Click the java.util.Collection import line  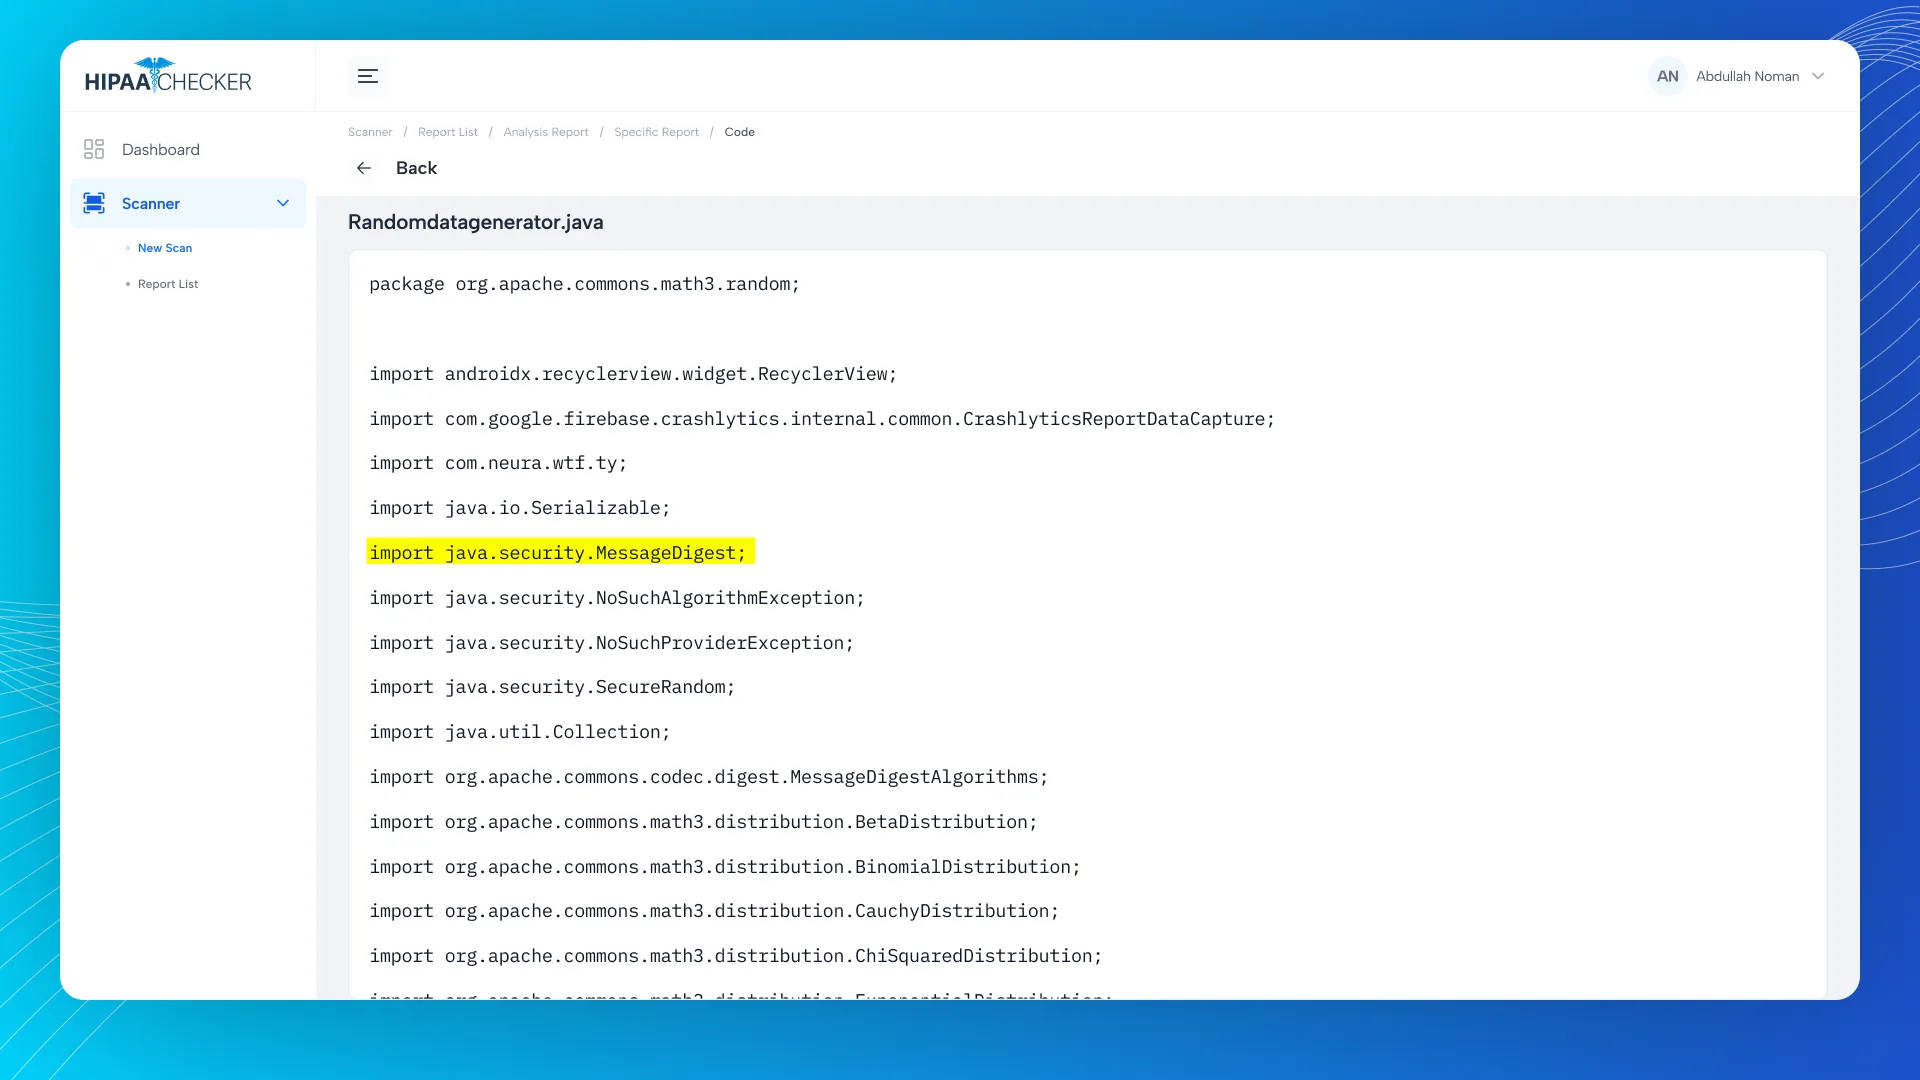[x=520, y=732]
